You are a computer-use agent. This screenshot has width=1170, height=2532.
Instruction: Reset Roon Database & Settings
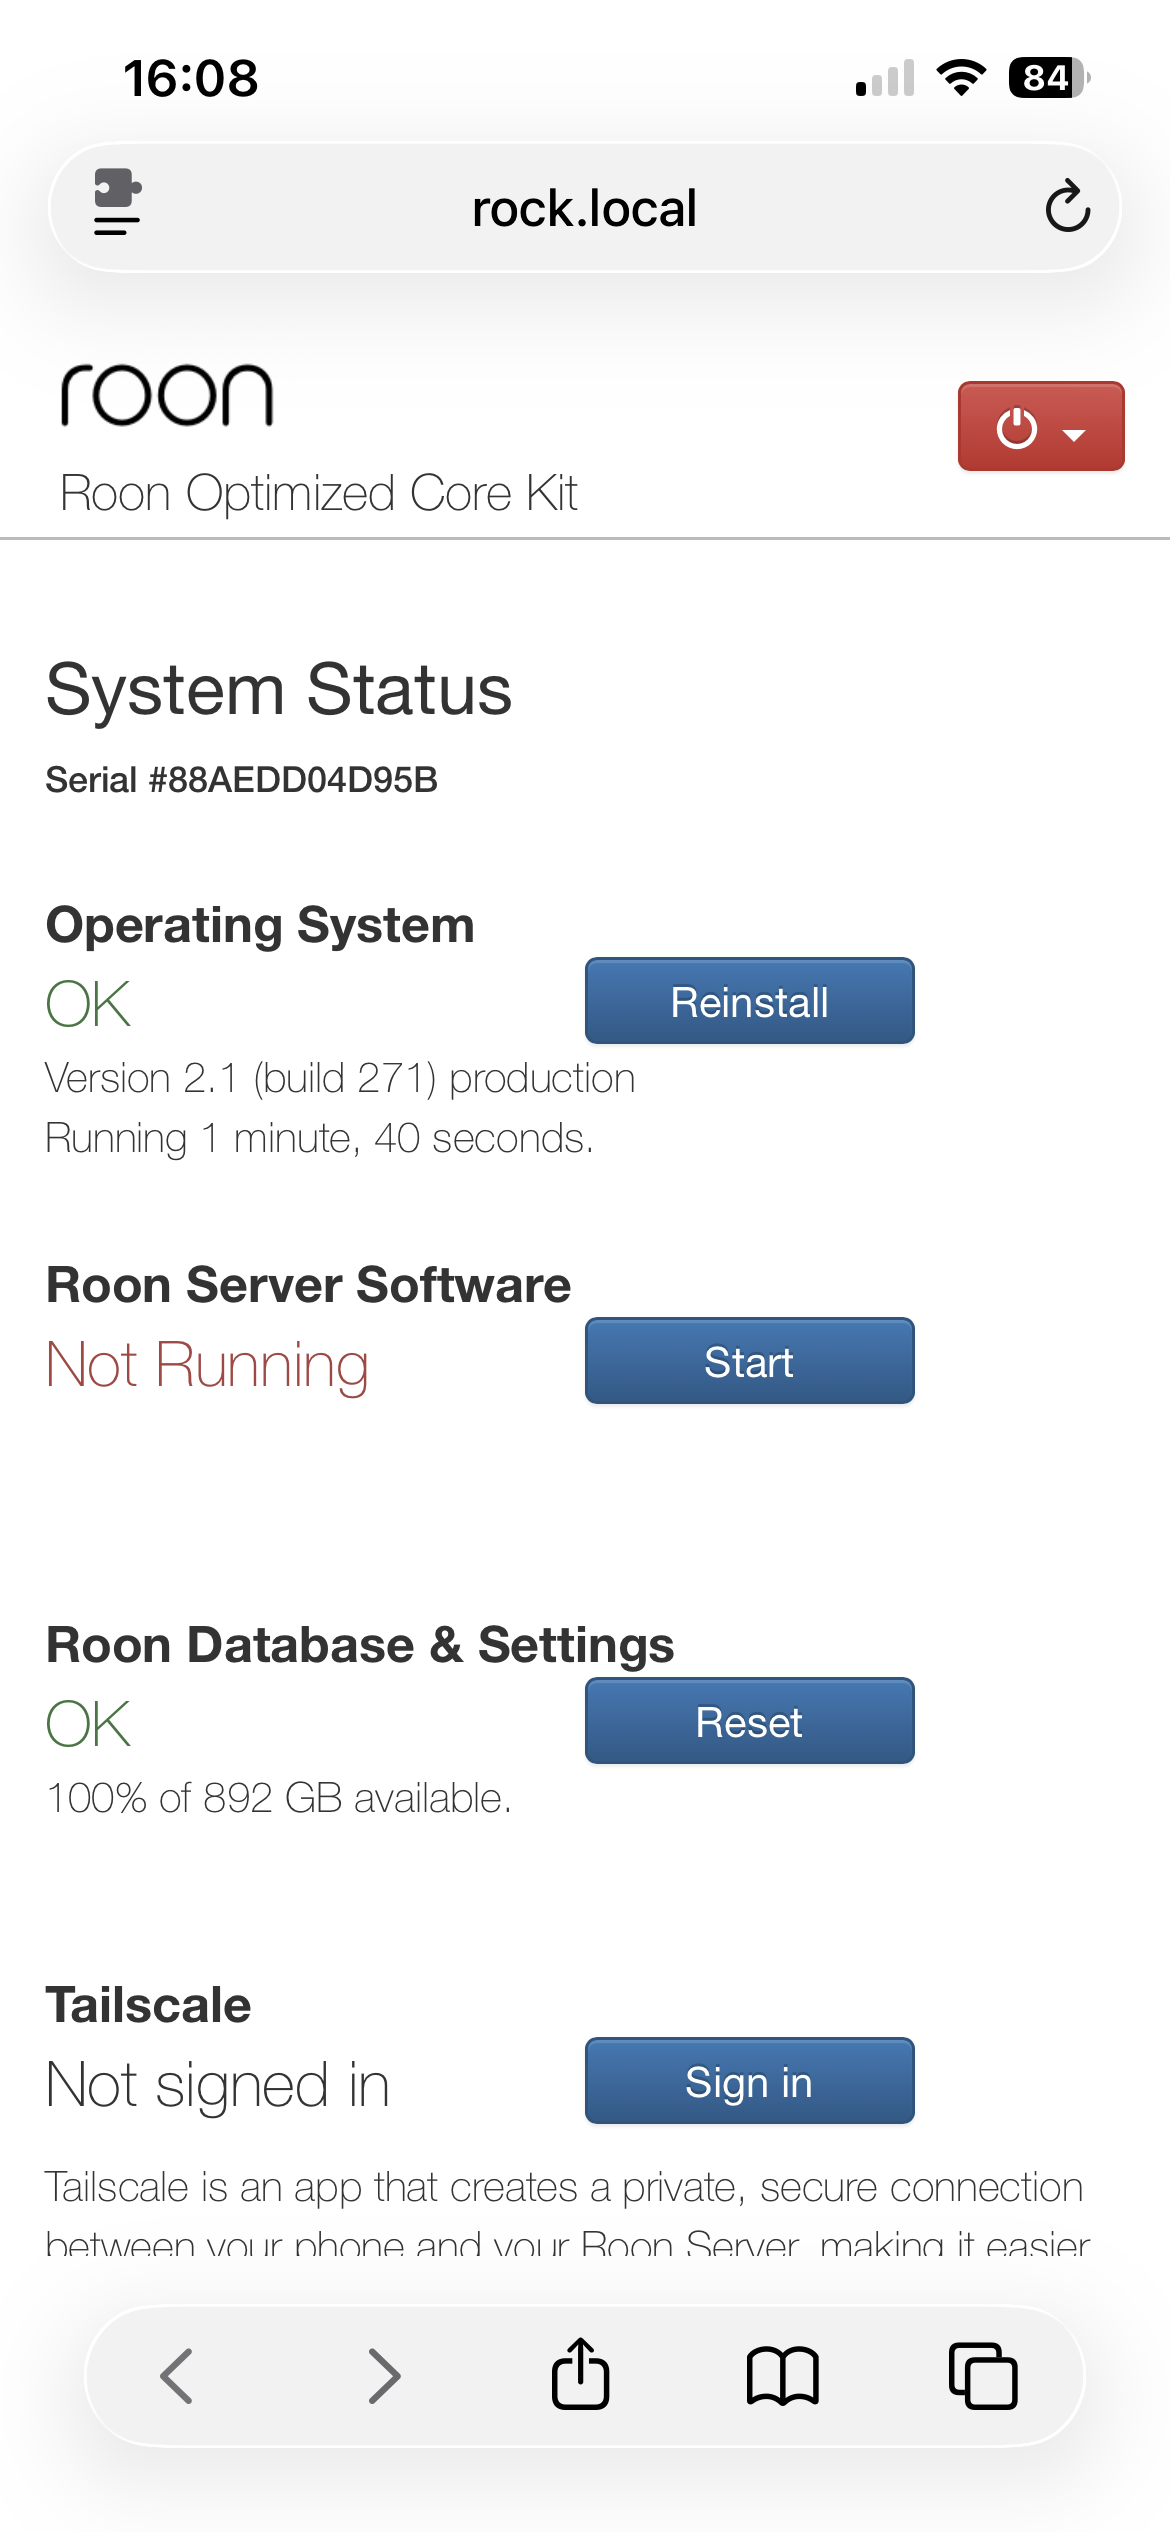(x=750, y=1721)
